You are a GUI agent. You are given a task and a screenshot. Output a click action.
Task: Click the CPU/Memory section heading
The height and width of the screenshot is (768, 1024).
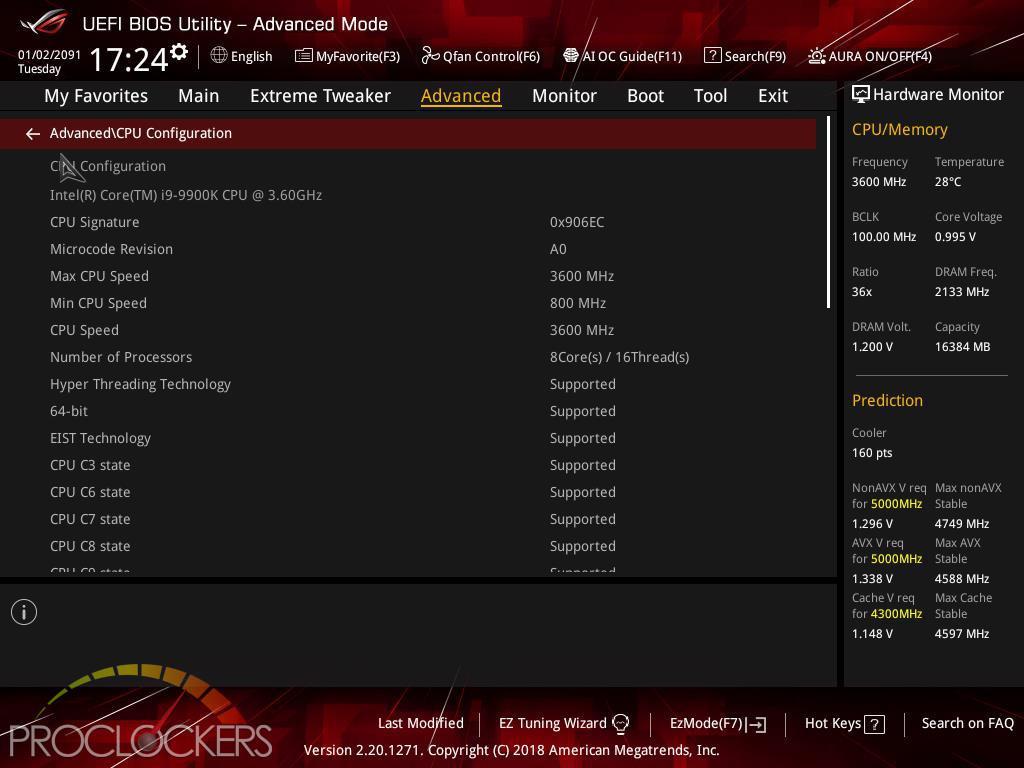click(x=899, y=130)
